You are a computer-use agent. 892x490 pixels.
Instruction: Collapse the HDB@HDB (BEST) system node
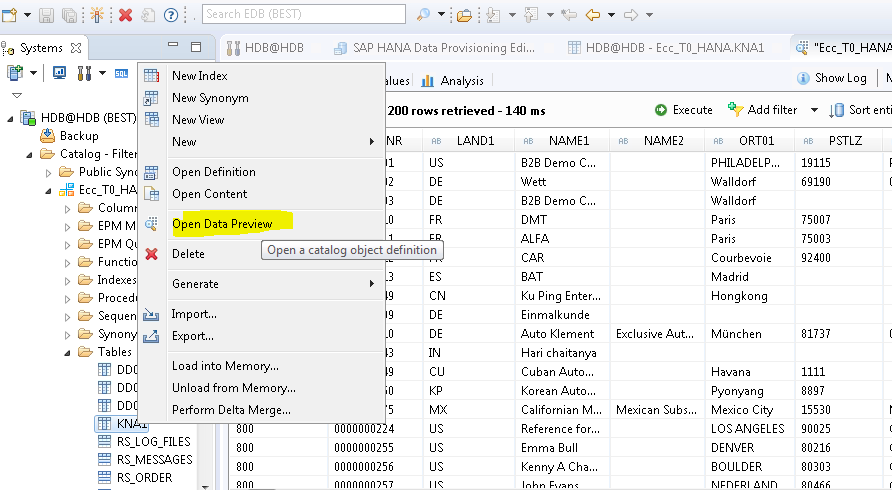10,118
